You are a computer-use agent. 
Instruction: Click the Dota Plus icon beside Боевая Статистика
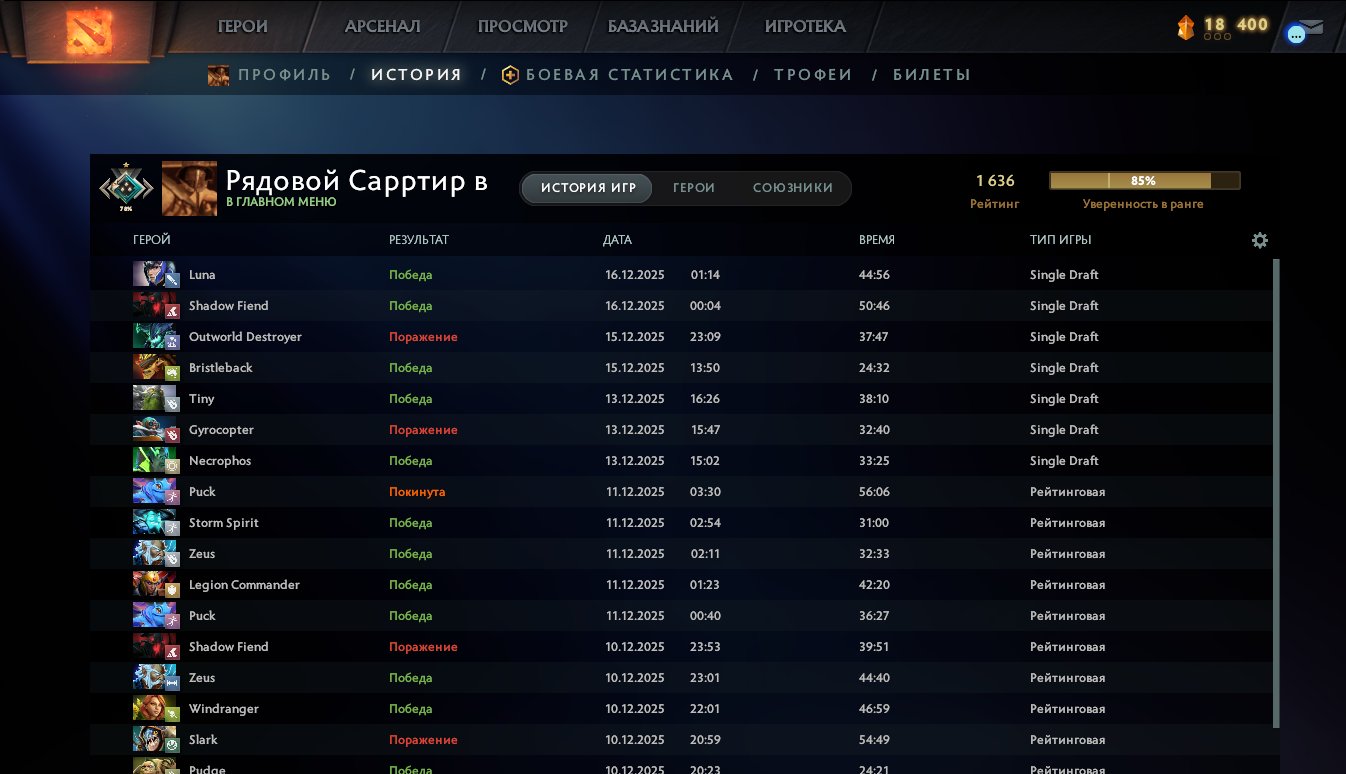[x=510, y=75]
